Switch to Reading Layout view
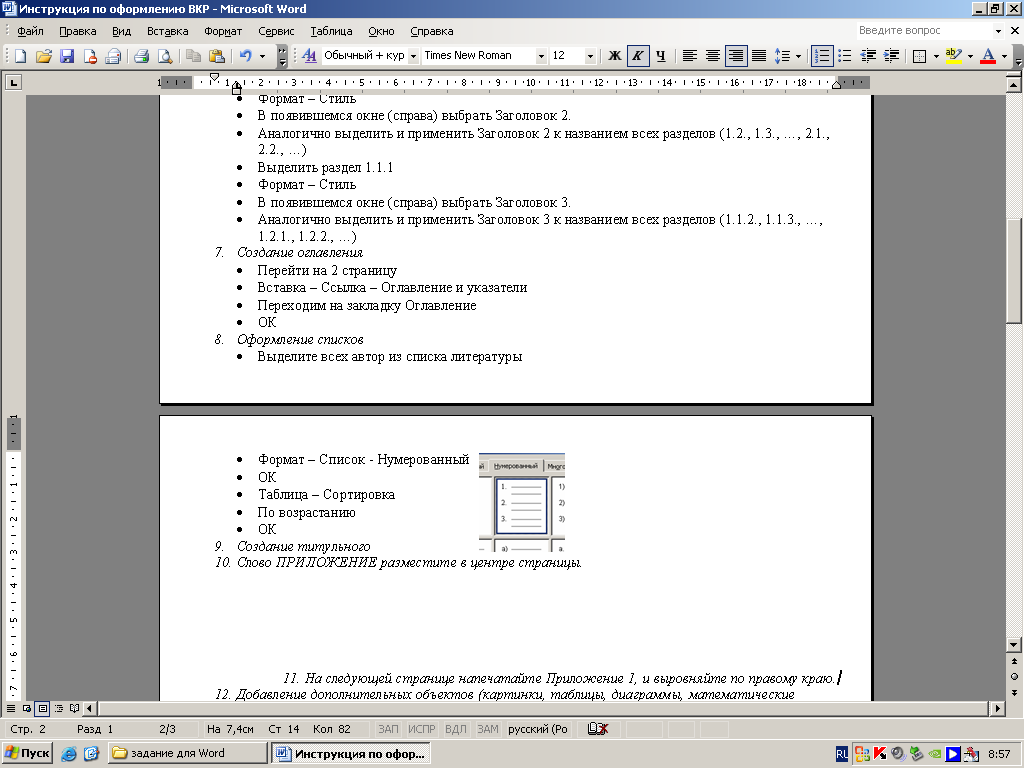Viewport: 1024px width, 768px height. tap(74, 708)
